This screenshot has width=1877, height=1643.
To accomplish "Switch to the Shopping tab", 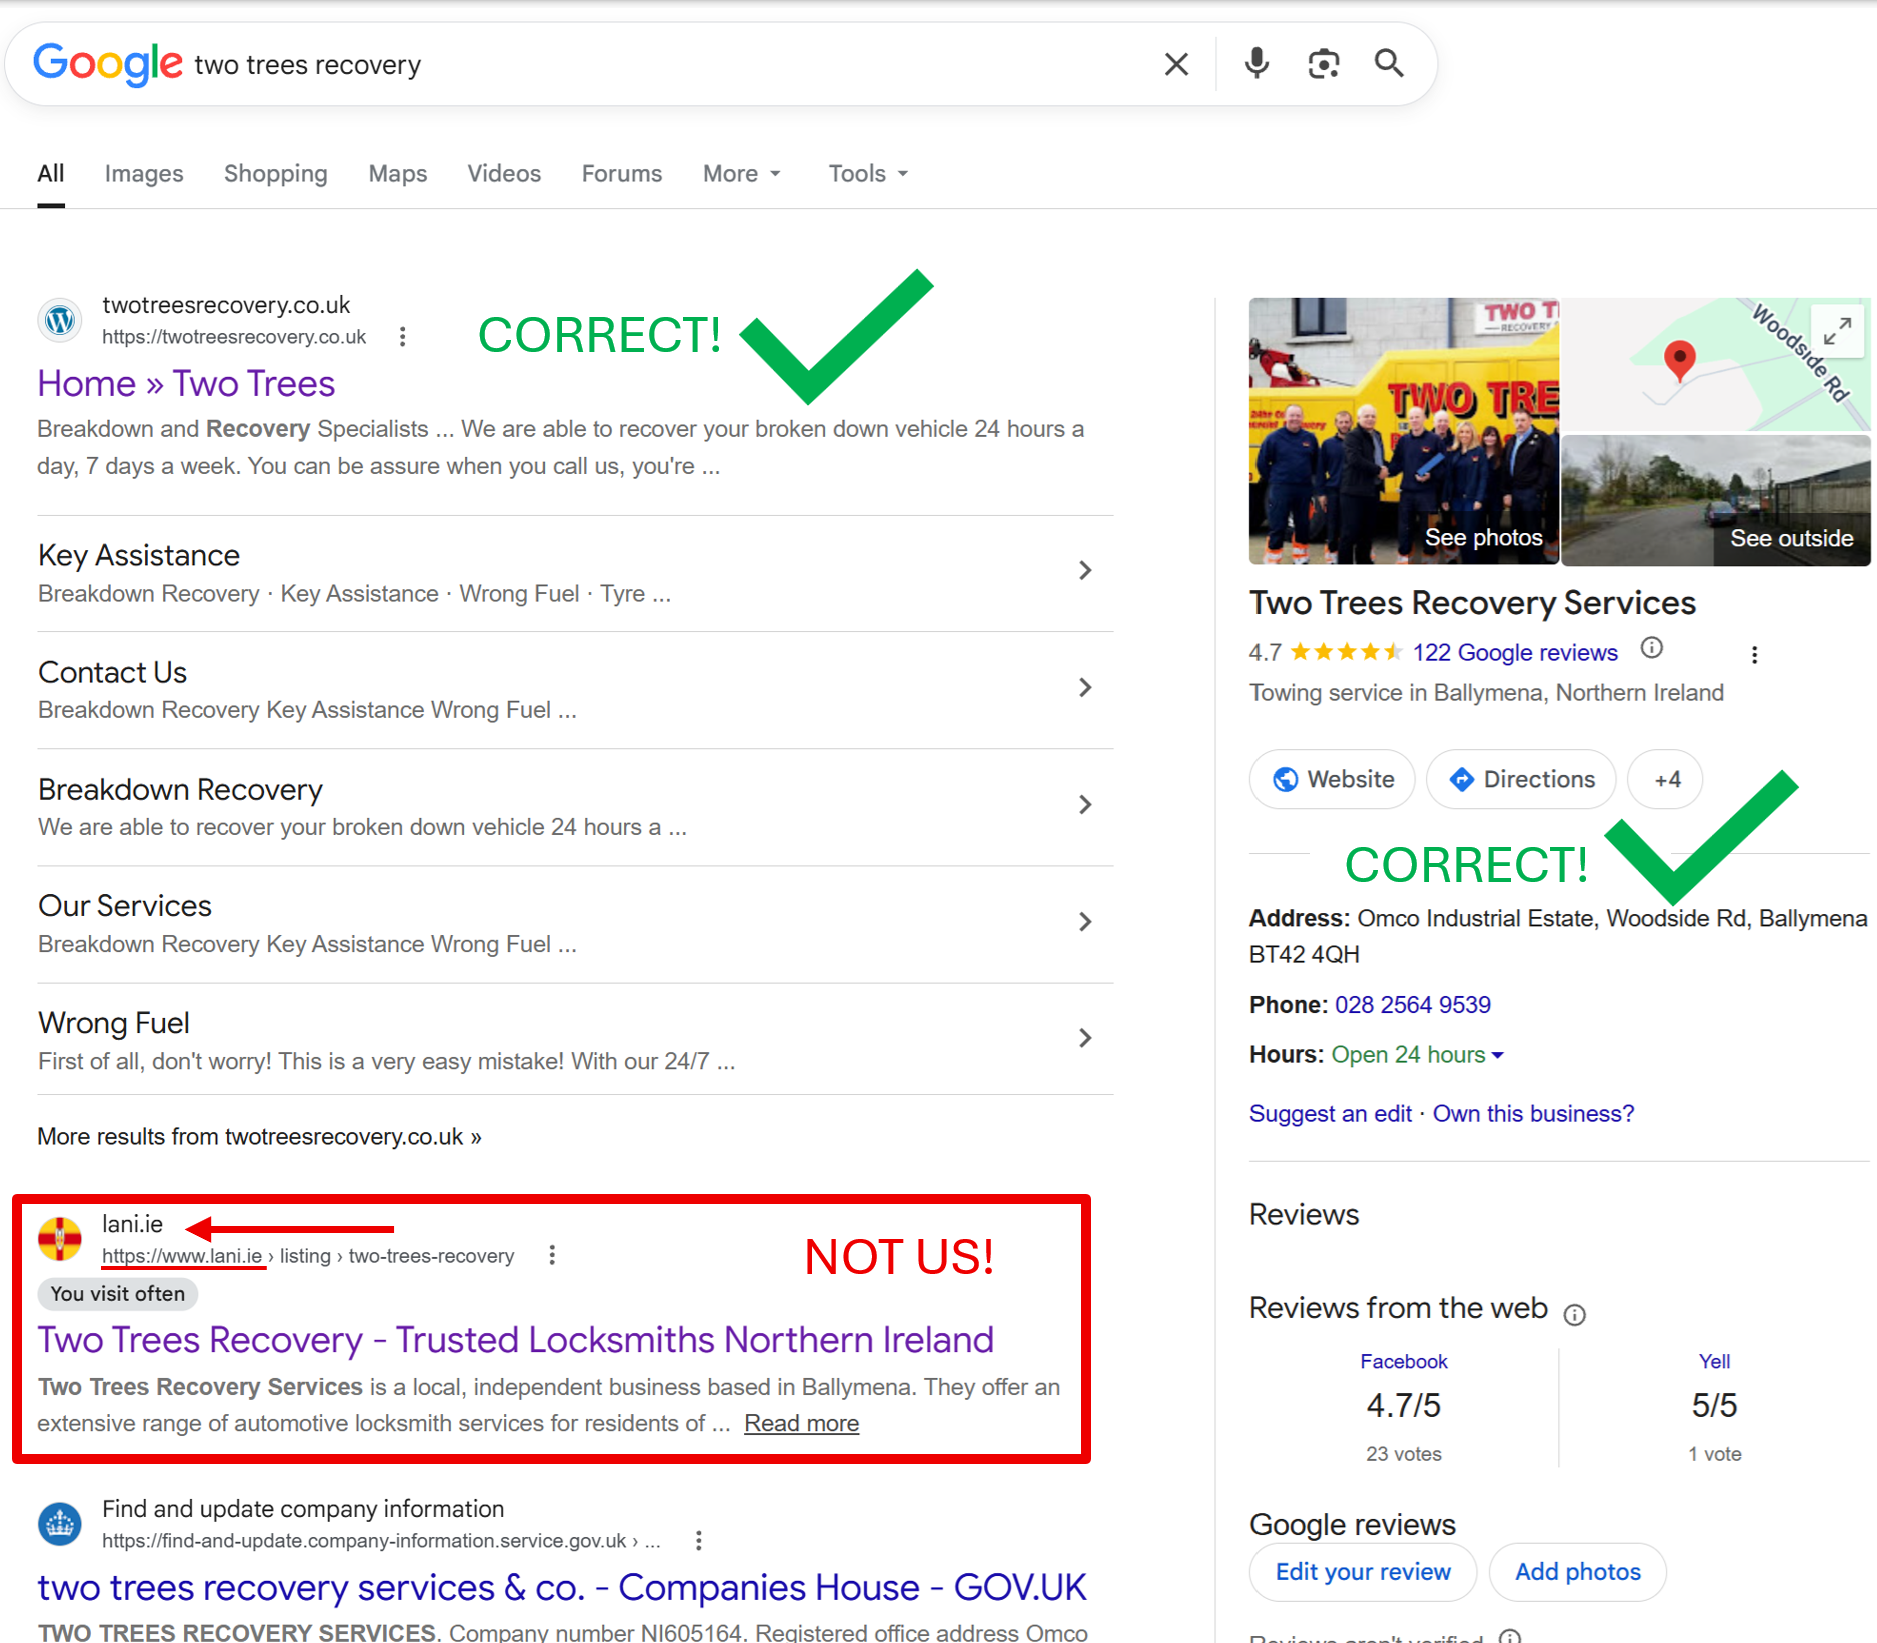I will pos(276,174).
